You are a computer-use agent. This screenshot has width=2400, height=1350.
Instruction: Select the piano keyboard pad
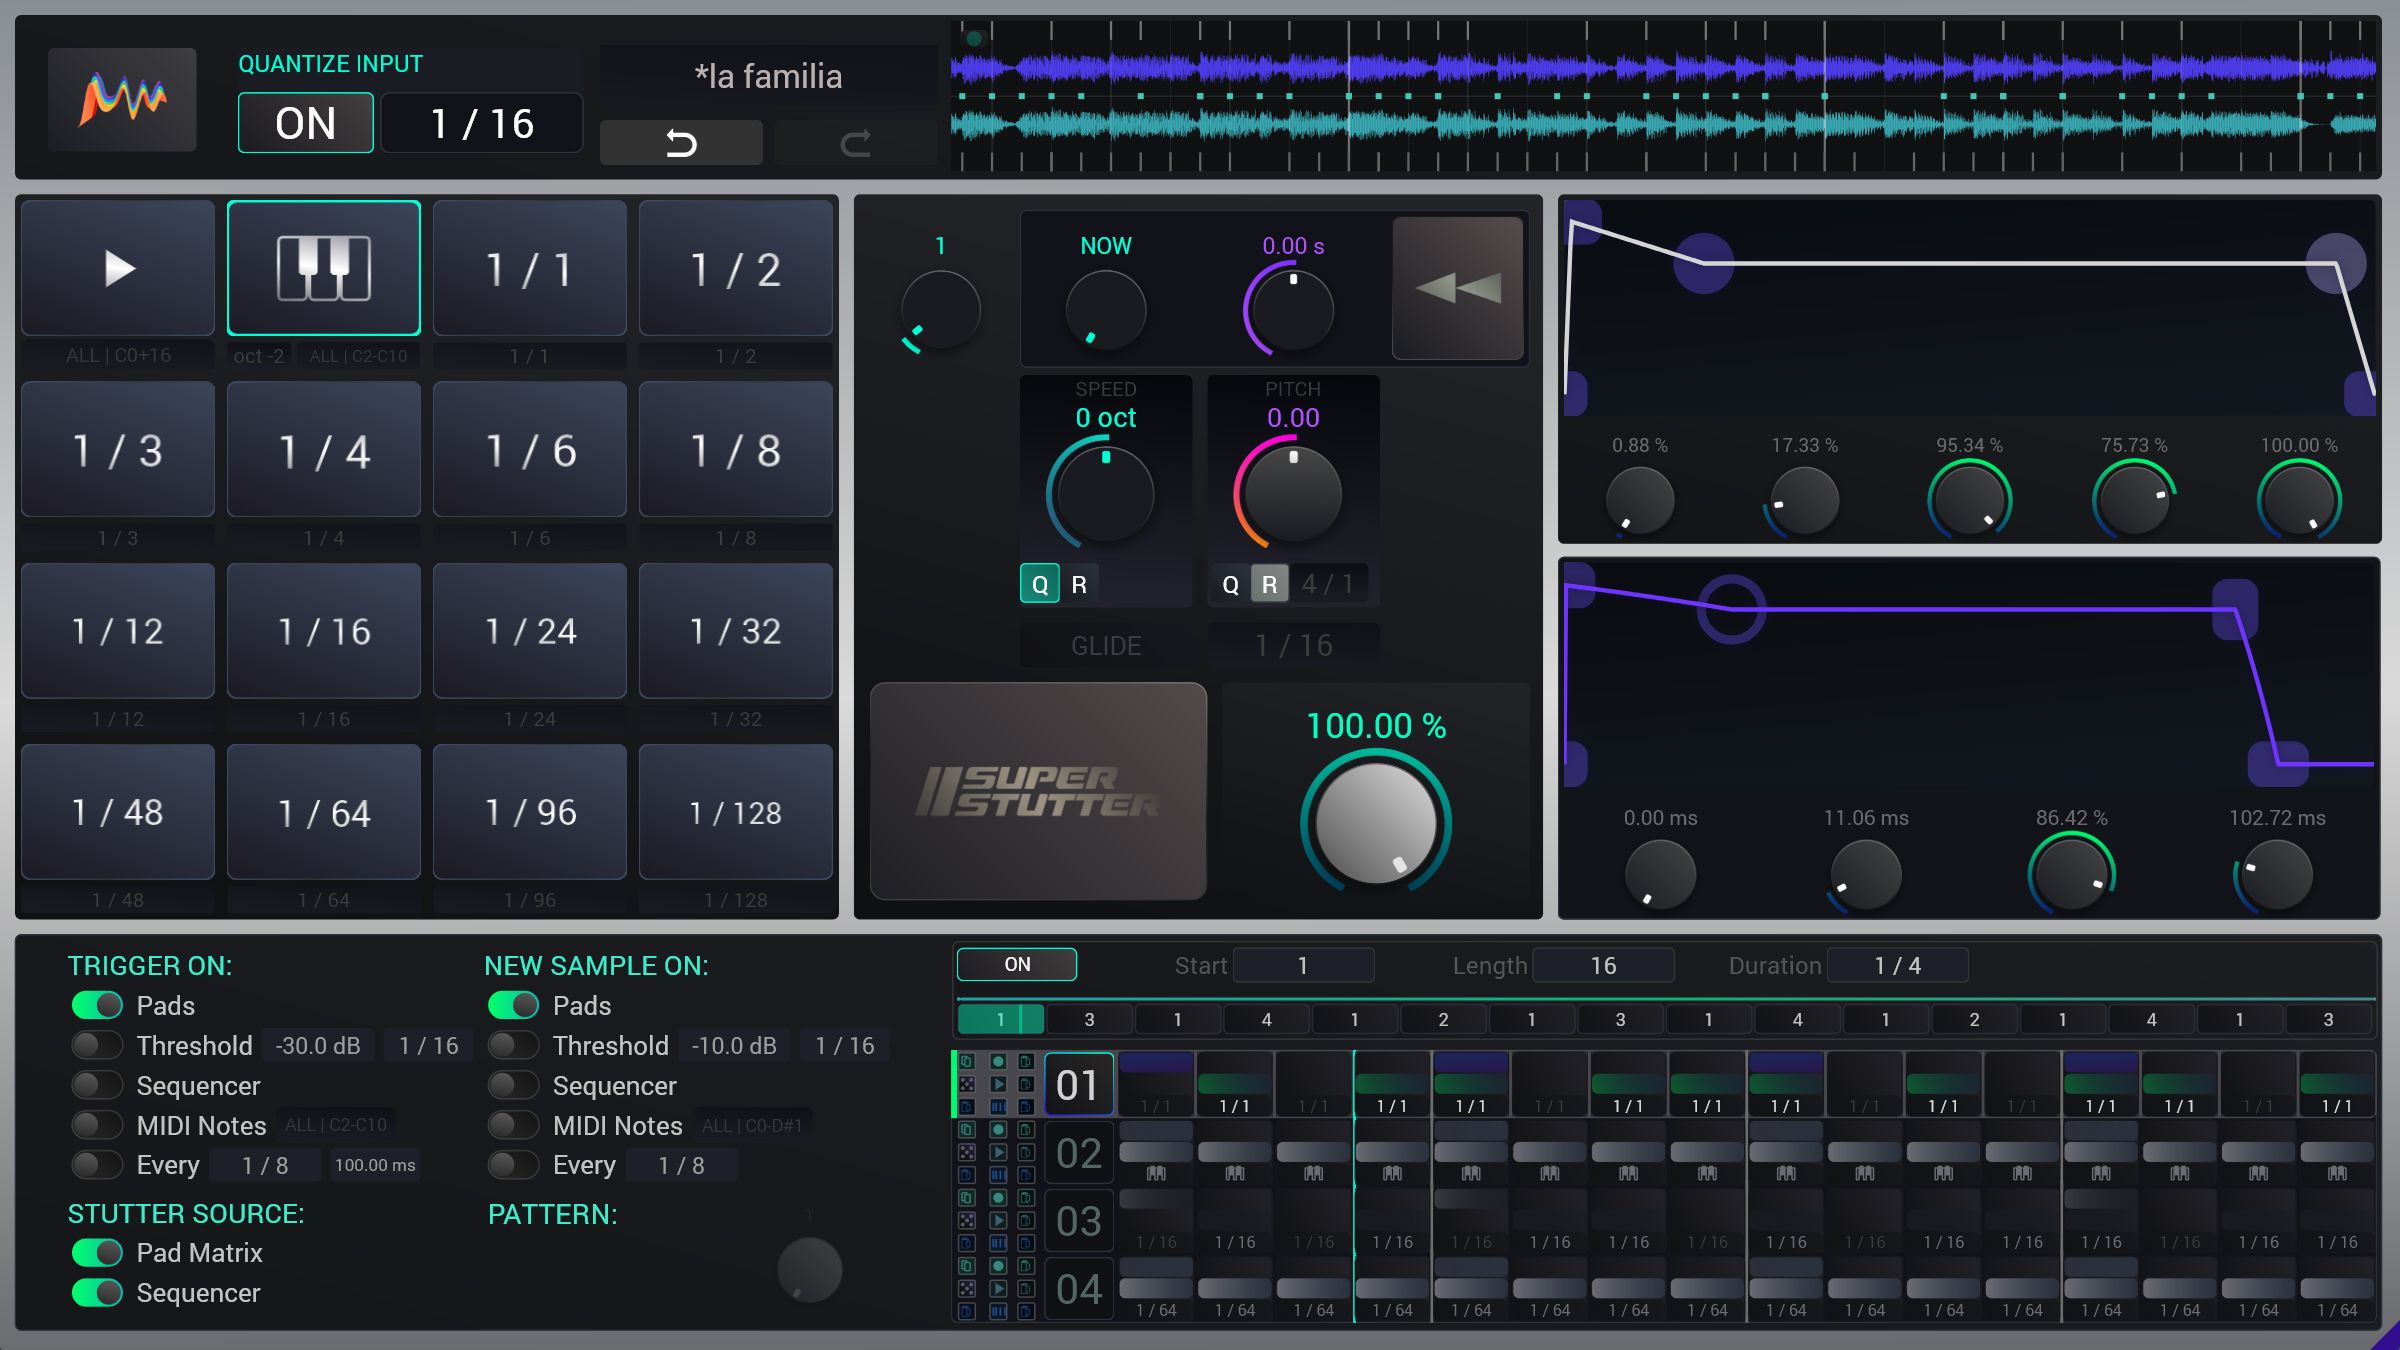tap(323, 267)
